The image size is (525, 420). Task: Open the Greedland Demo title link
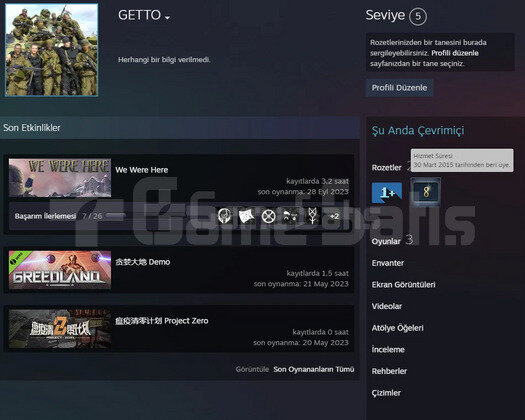tap(143, 262)
